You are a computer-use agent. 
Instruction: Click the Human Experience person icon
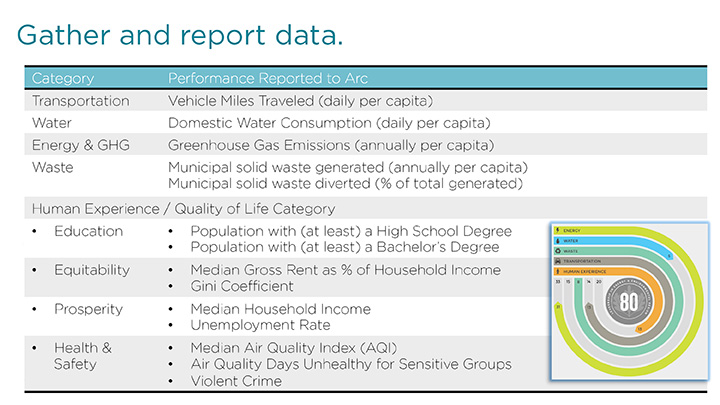(x=558, y=270)
